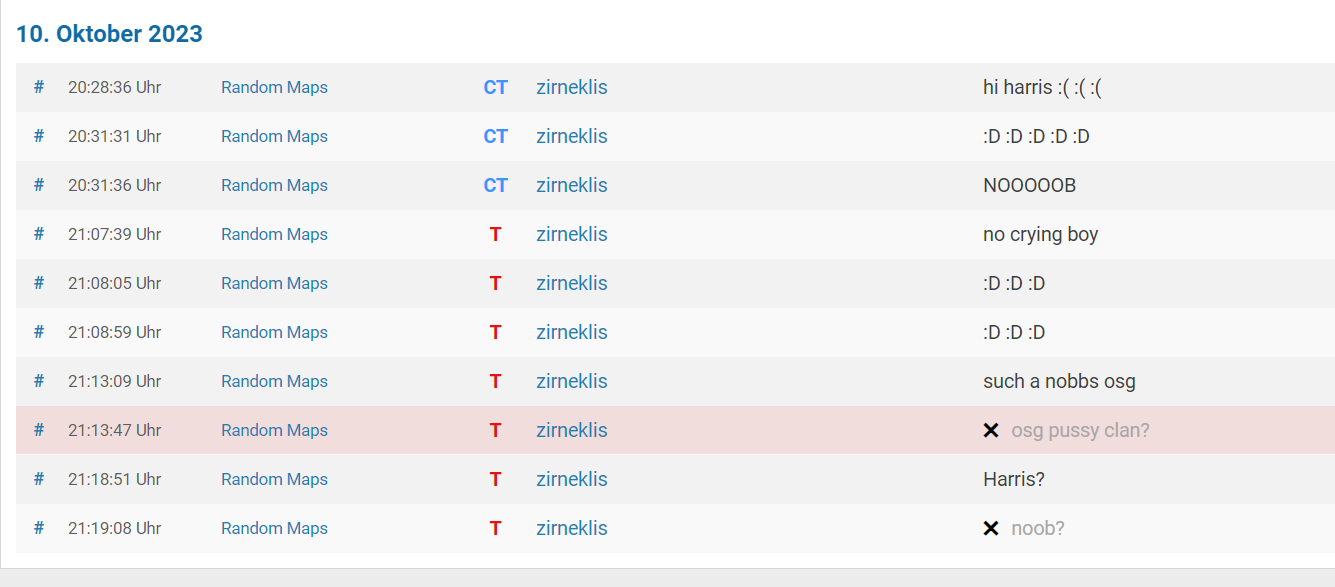This screenshot has height=587, width=1335.
Task: Open Random Maps server link at 21:18:51
Action: click(x=274, y=479)
